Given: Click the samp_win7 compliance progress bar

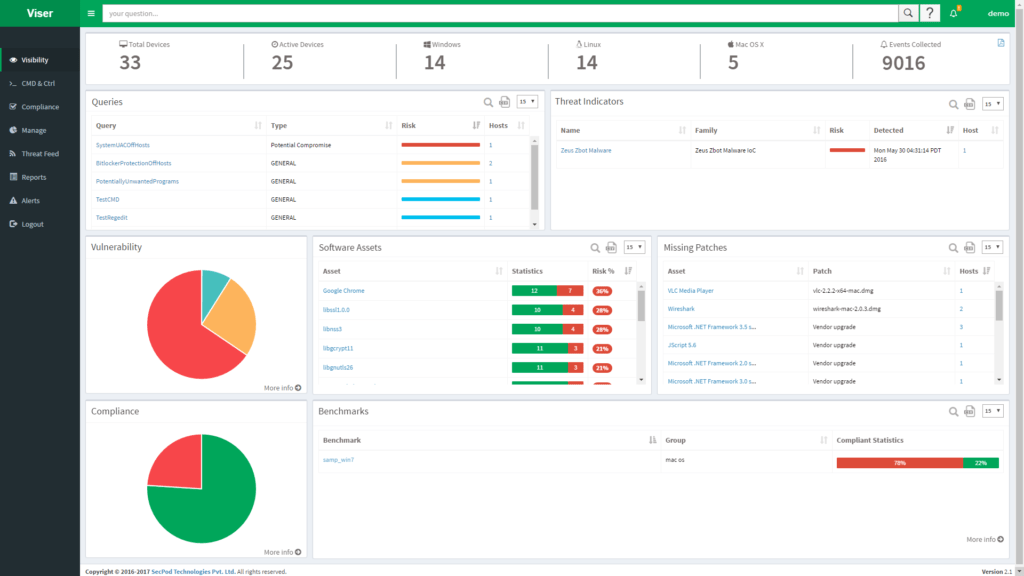Looking at the screenshot, I should [x=917, y=463].
